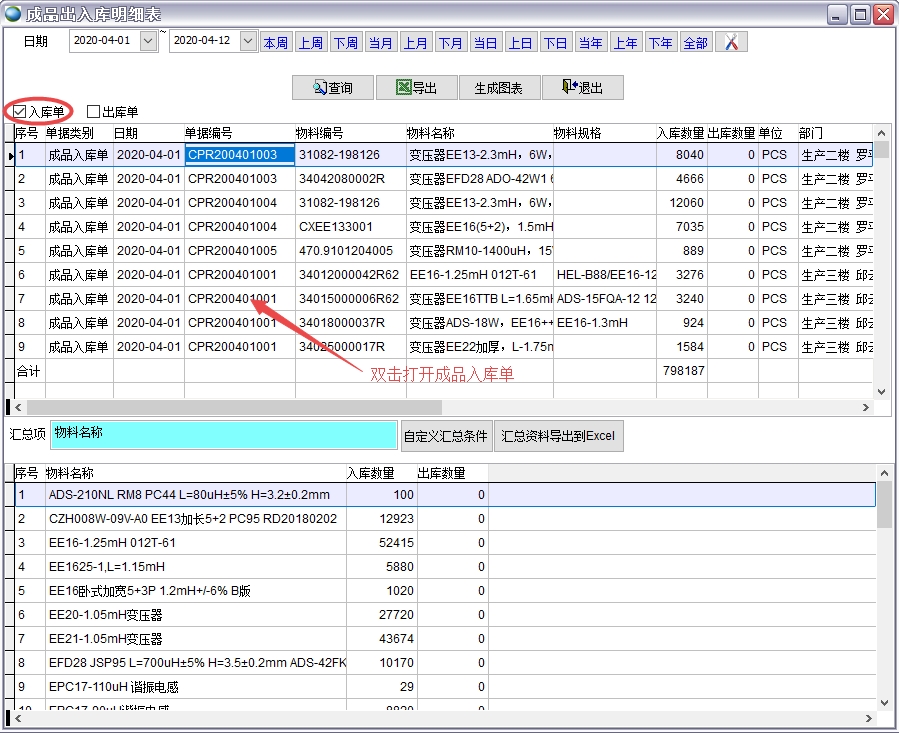Click the 生成图表 chart button

pyautogui.click(x=498, y=88)
